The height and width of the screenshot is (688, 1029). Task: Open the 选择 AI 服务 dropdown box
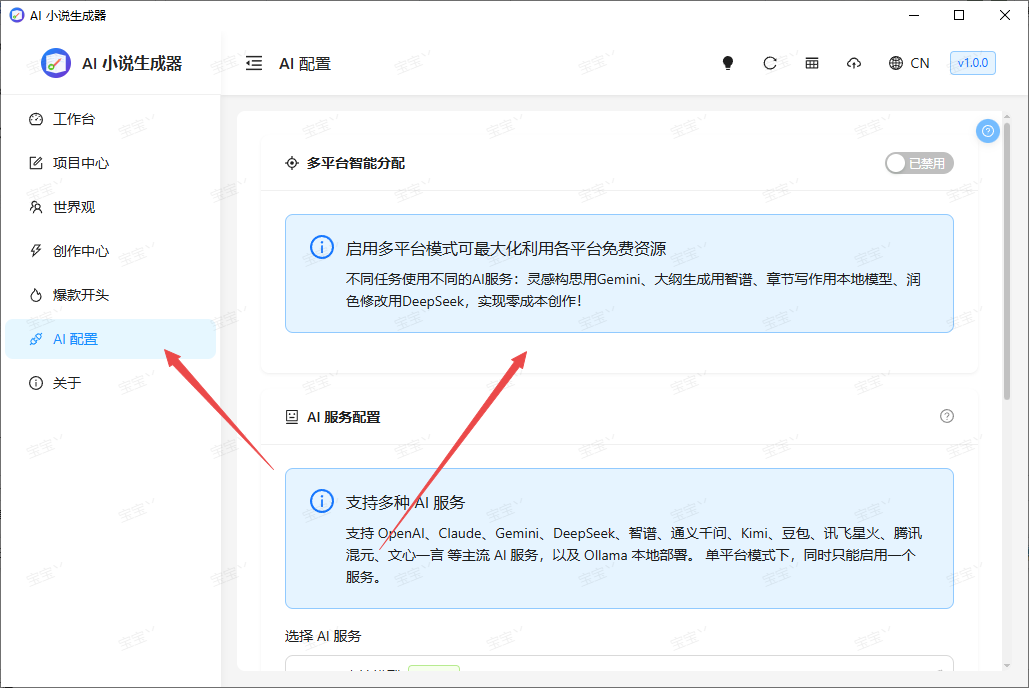[x=618, y=668]
